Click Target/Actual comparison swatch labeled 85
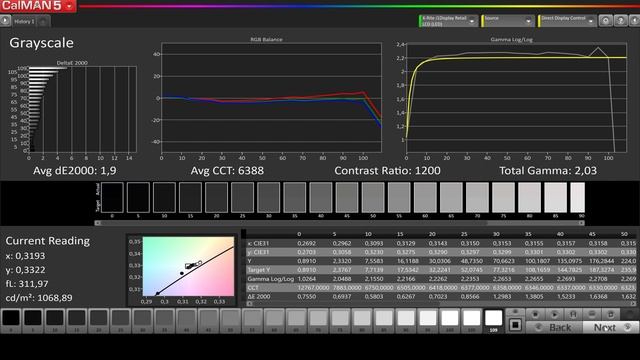The height and width of the screenshot is (360, 640). click(x=556, y=198)
